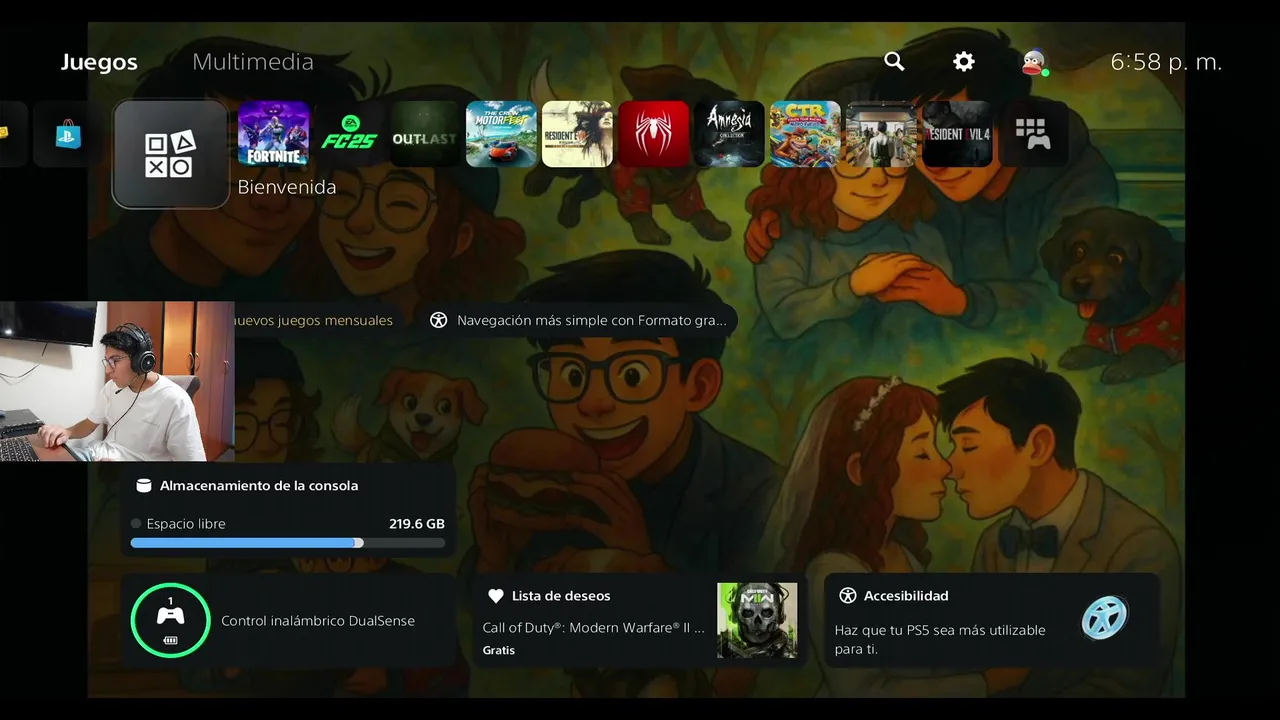Click the streamer webcam overlay
This screenshot has height=720, width=1280.
click(117, 381)
